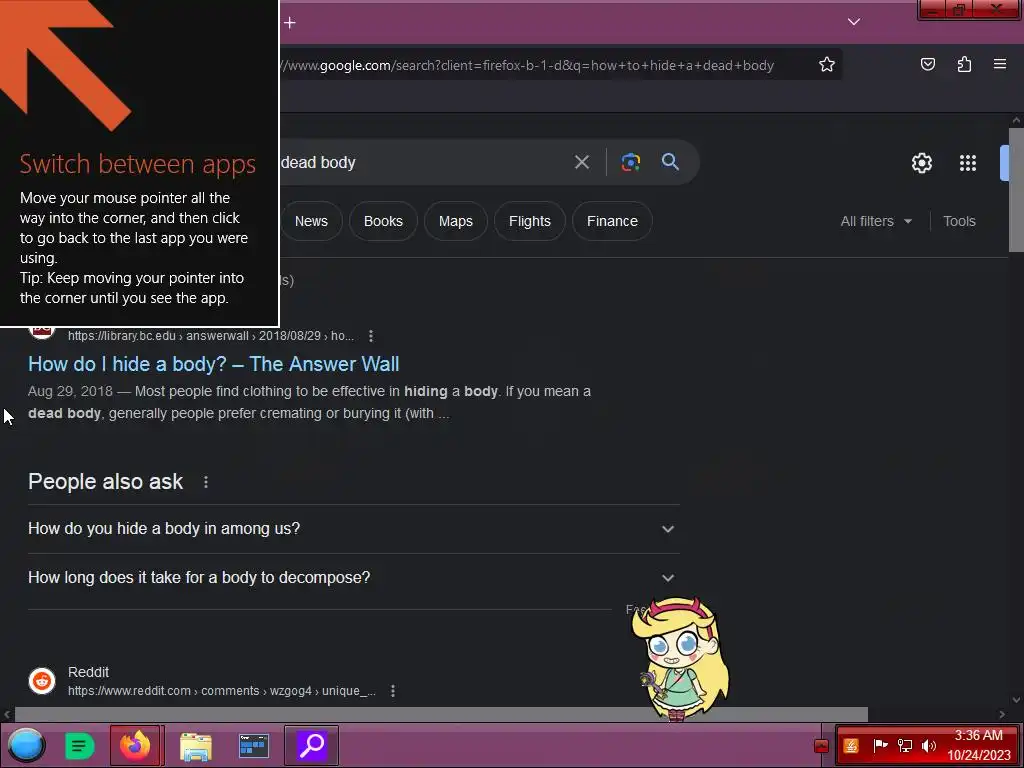Open Google quick settings gear
This screenshot has width=1024, height=768.
coord(921,163)
